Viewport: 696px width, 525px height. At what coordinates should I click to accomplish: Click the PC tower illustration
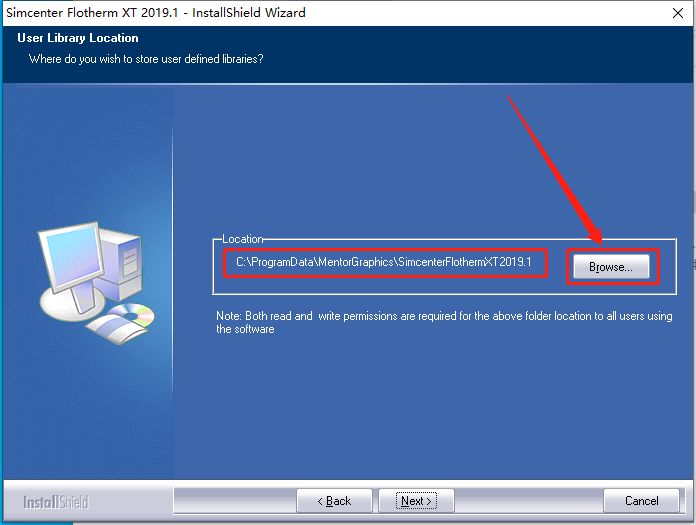point(122,263)
